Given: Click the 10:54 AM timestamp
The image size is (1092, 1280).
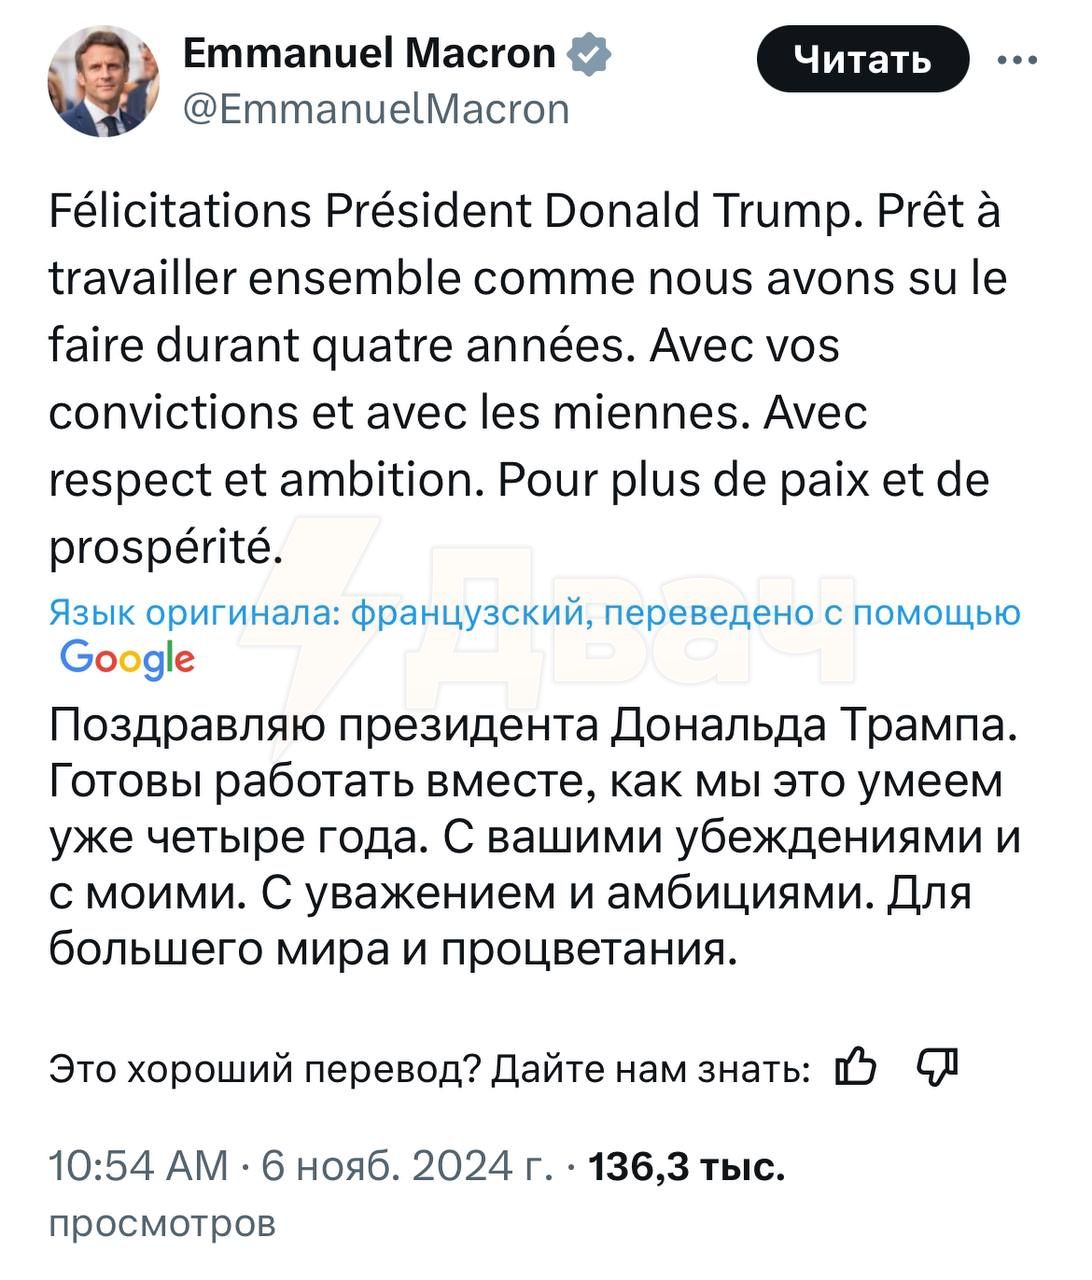Looking at the screenshot, I should 140,1166.
